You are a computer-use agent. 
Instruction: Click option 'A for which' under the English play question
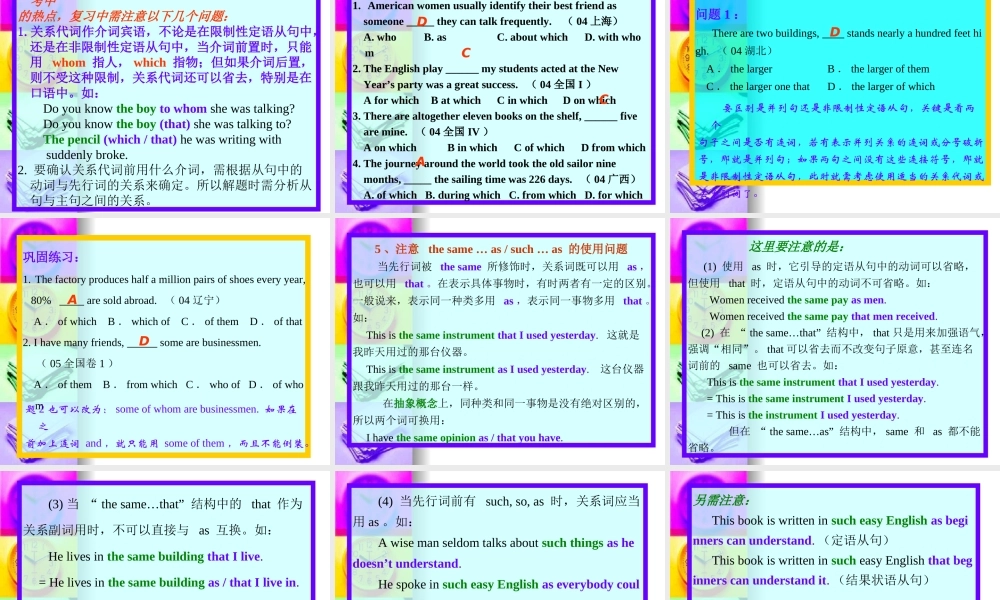[x=391, y=100]
